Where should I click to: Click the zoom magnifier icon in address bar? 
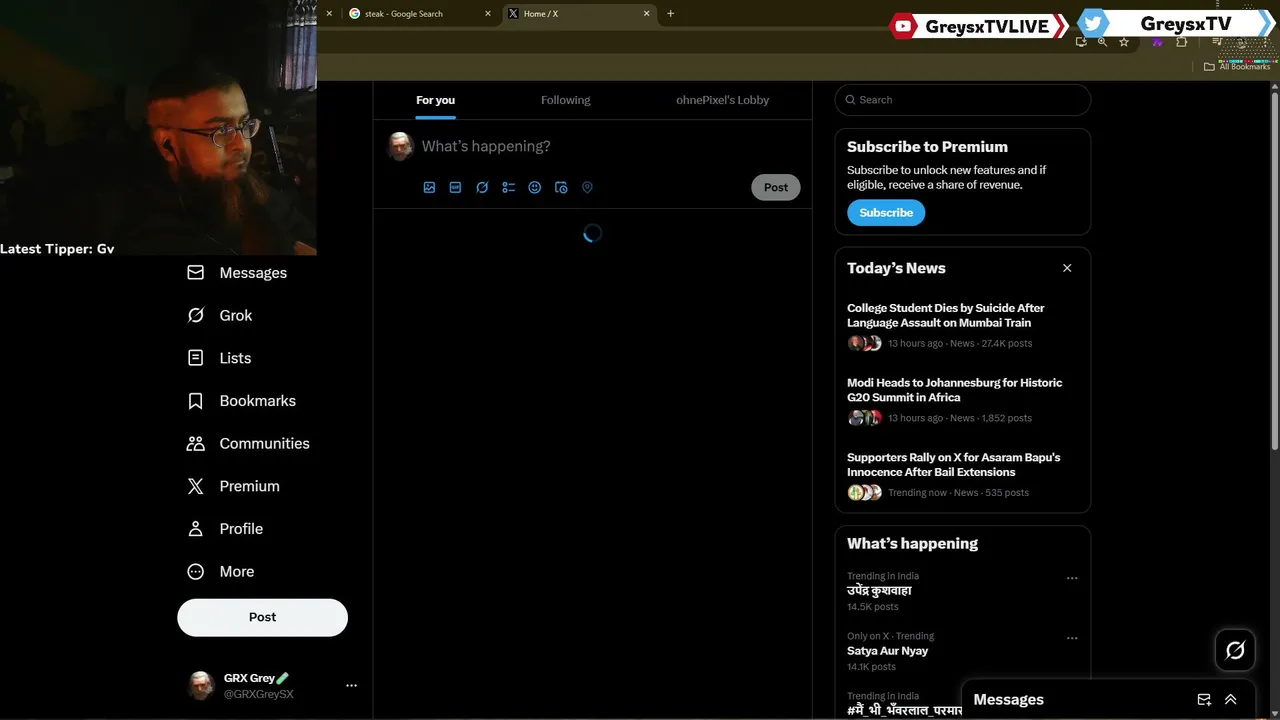pos(1102,42)
